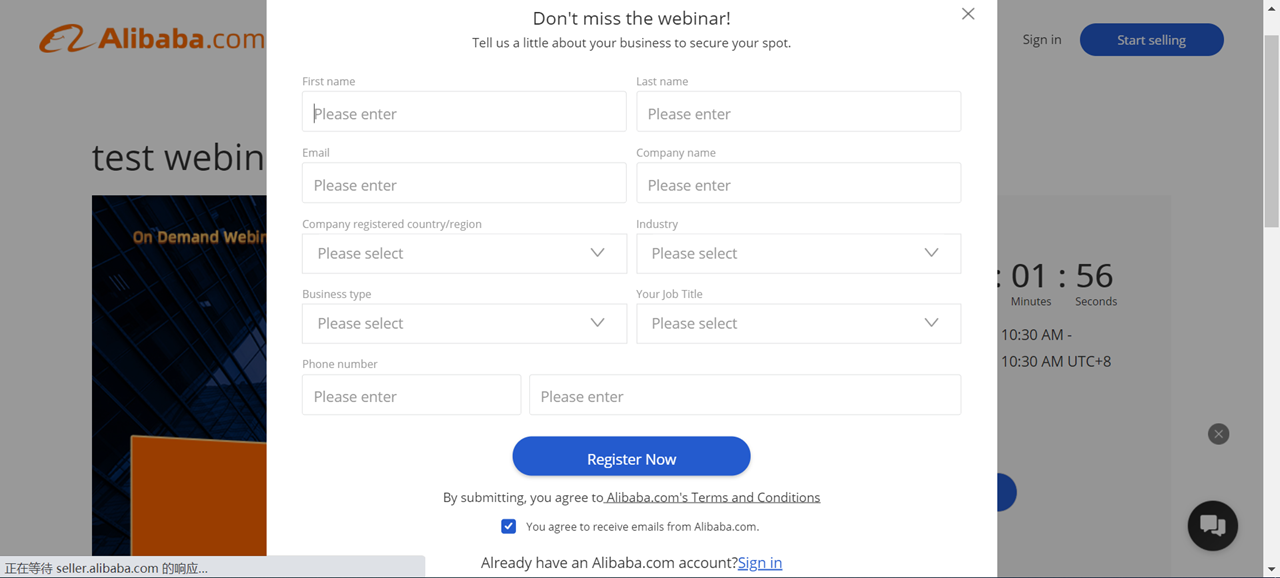Image resolution: width=1280 pixels, height=578 pixels.
Task: Click the Company name field
Action: 798,183
